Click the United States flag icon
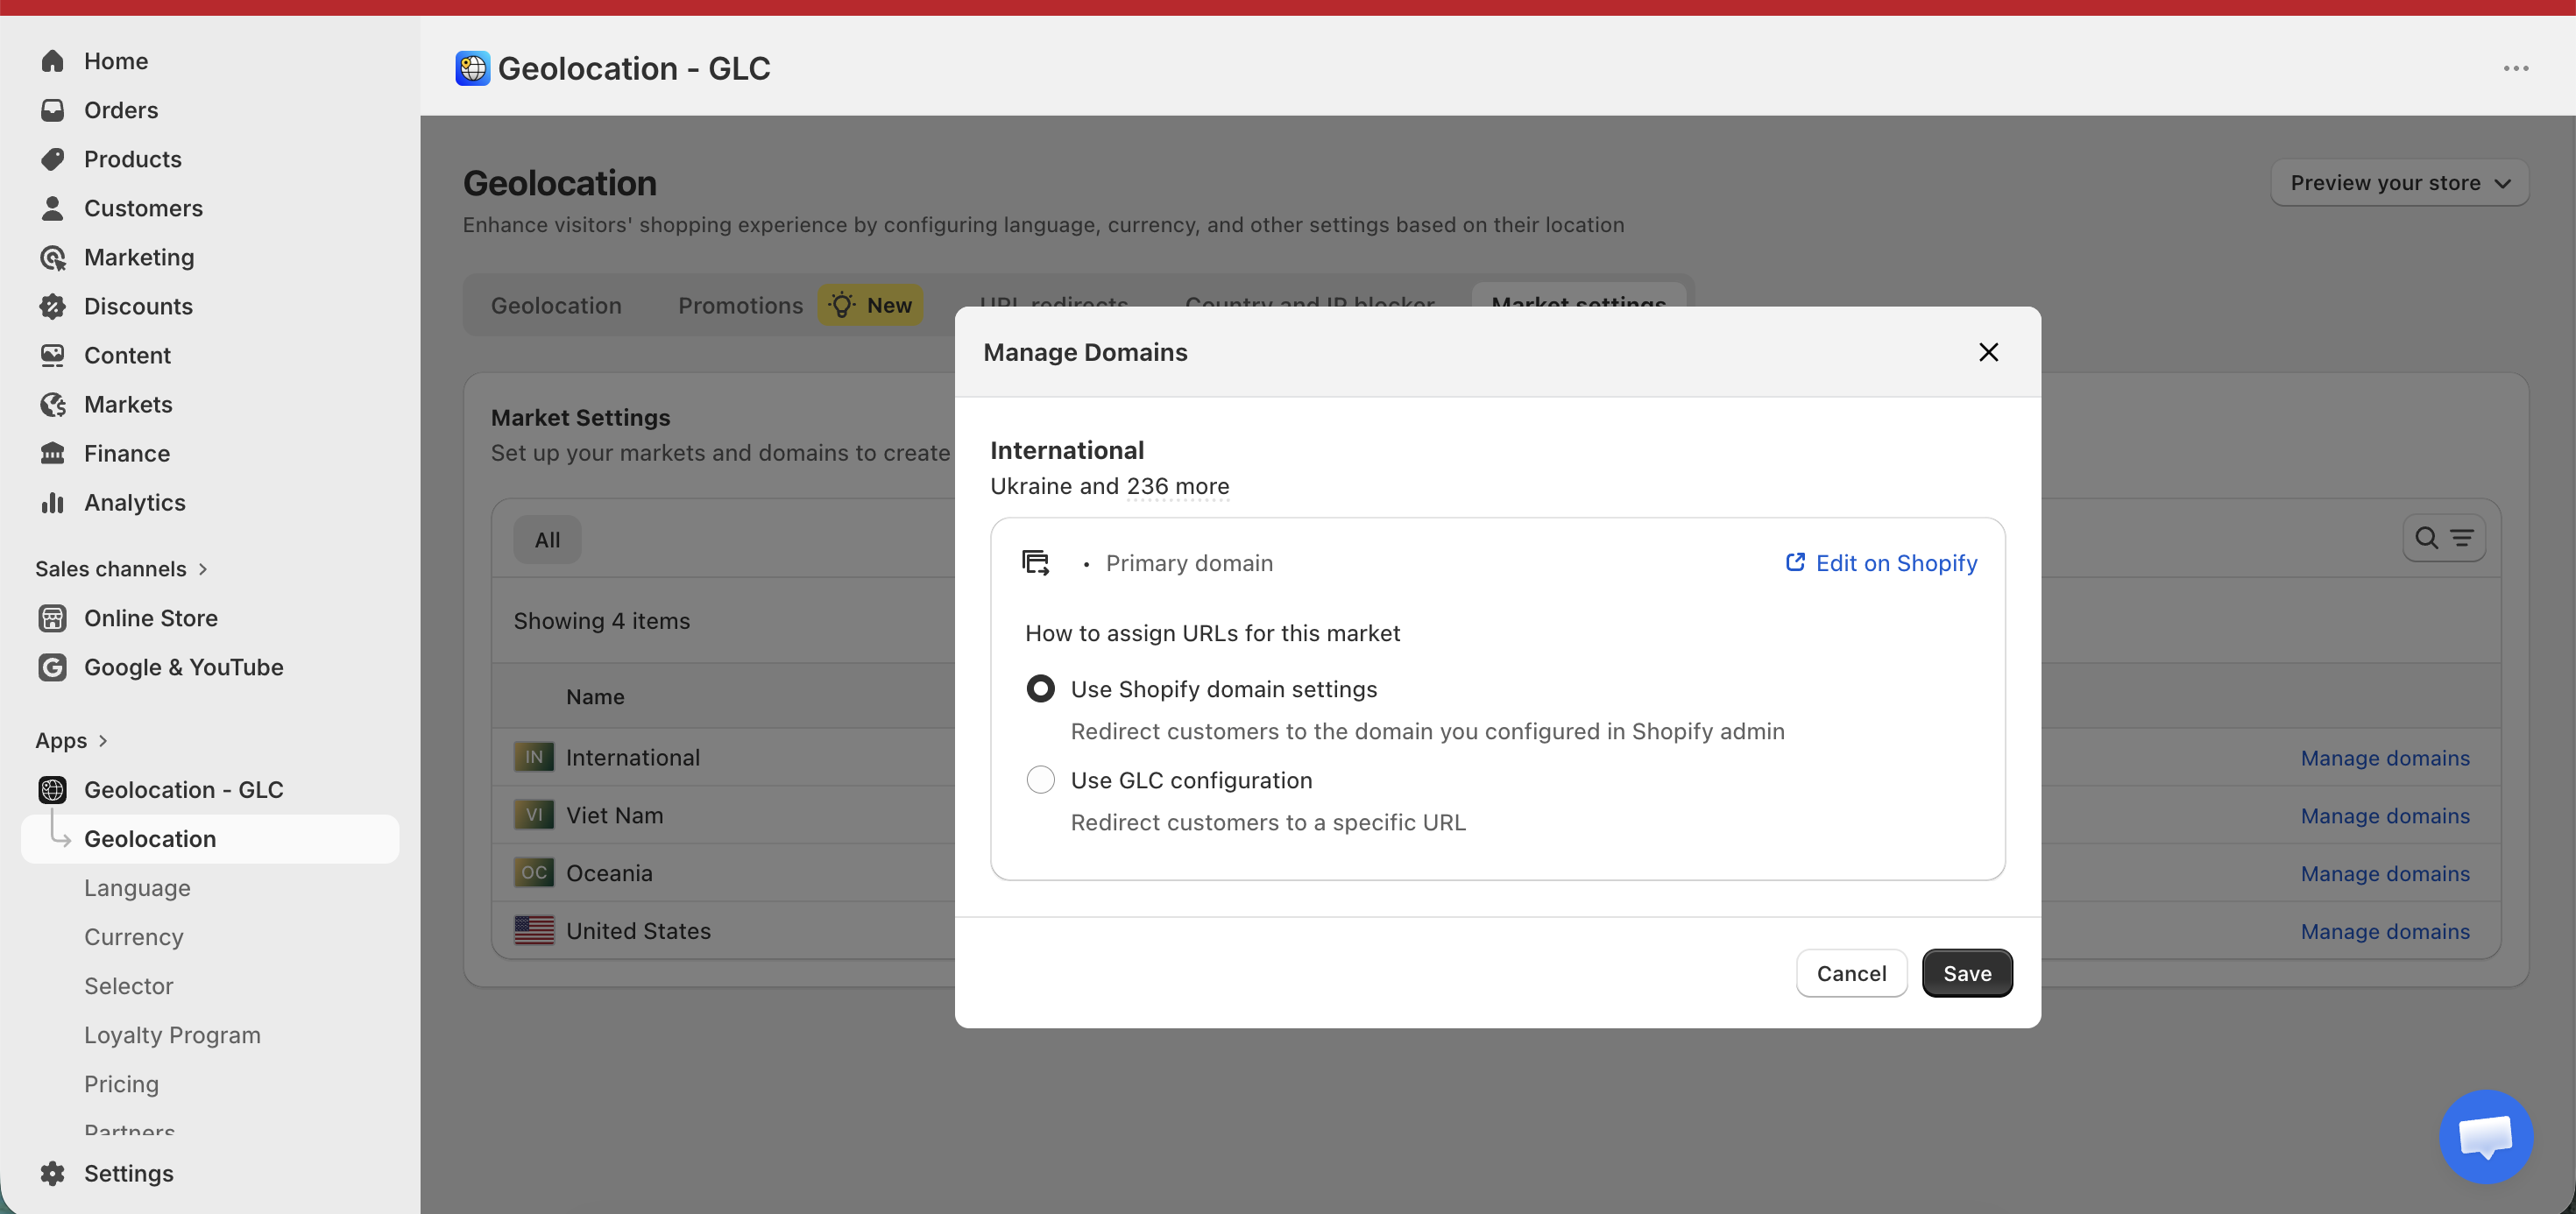The height and width of the screenshot is (1214, 2576). [x=534, y=930]
